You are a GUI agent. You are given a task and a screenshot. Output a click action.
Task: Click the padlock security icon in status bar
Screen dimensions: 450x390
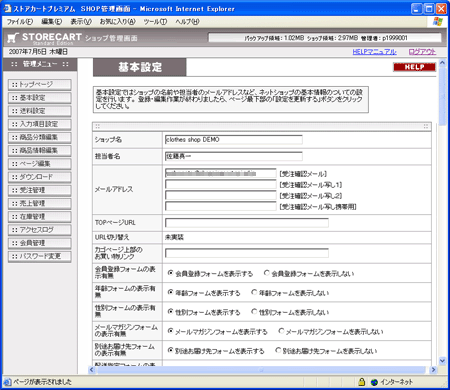coord(361,382)
